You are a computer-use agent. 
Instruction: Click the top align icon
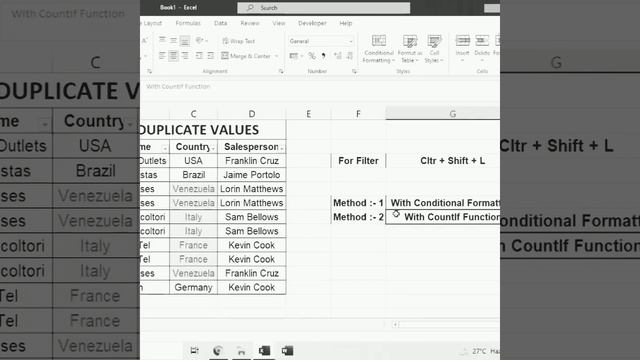[162, 40]
